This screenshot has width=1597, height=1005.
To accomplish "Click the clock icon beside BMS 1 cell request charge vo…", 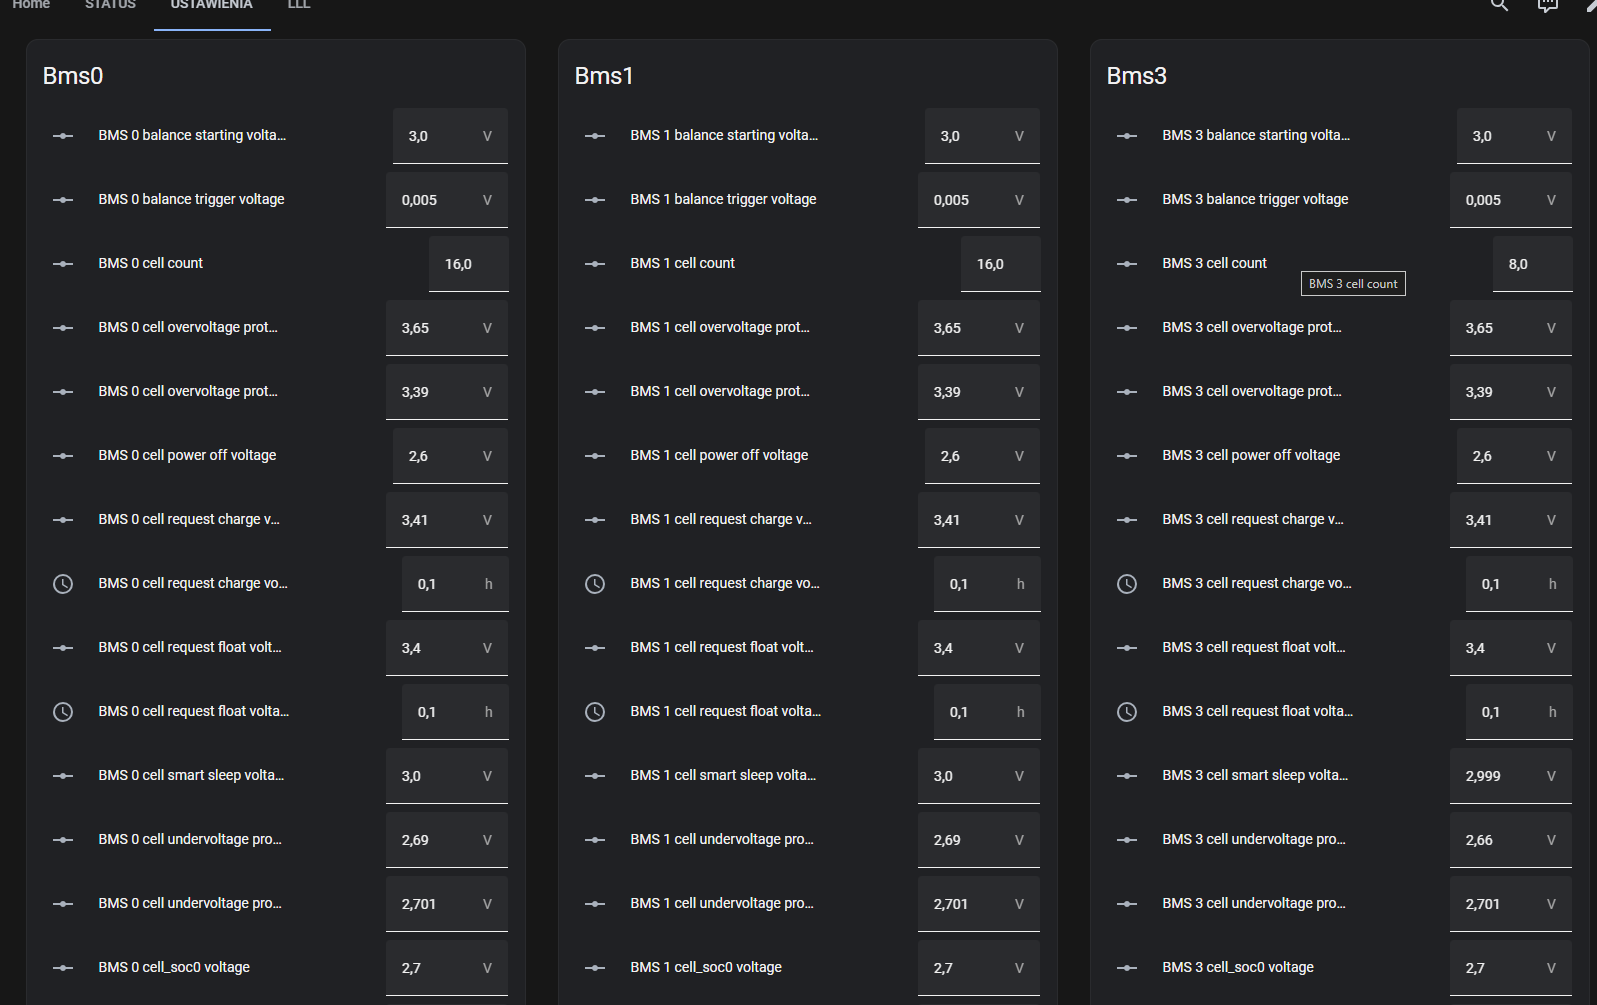I will (595, 584).
